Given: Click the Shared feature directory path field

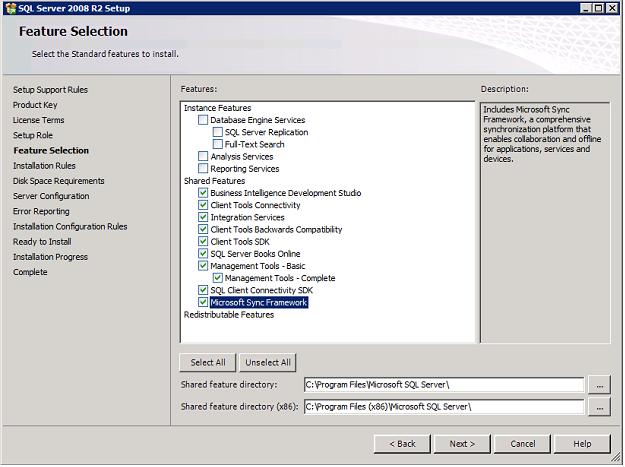Looking at the screenshot, I should point(444,385).
